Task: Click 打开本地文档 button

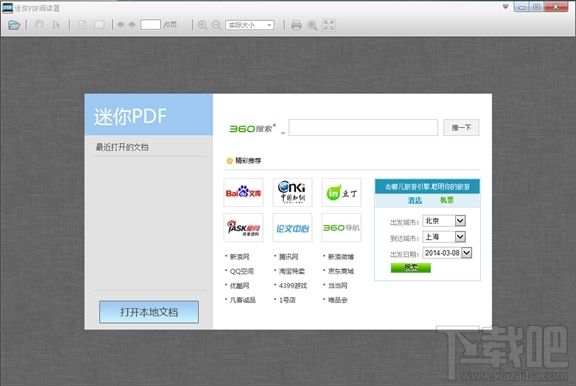Action: click(149, 312)
